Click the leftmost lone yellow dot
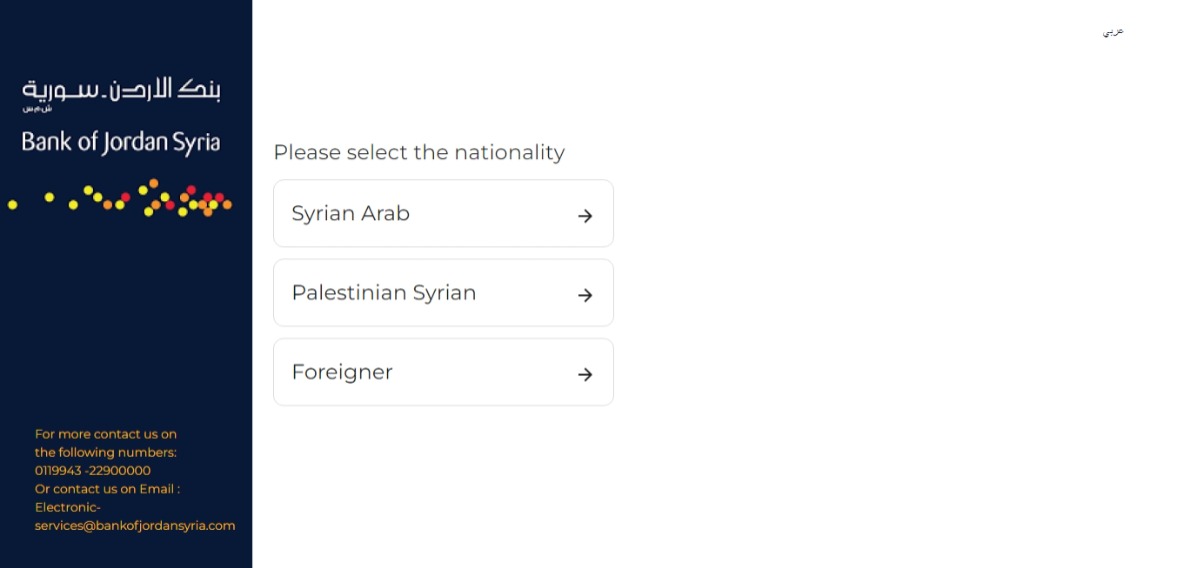 point(12,204)
